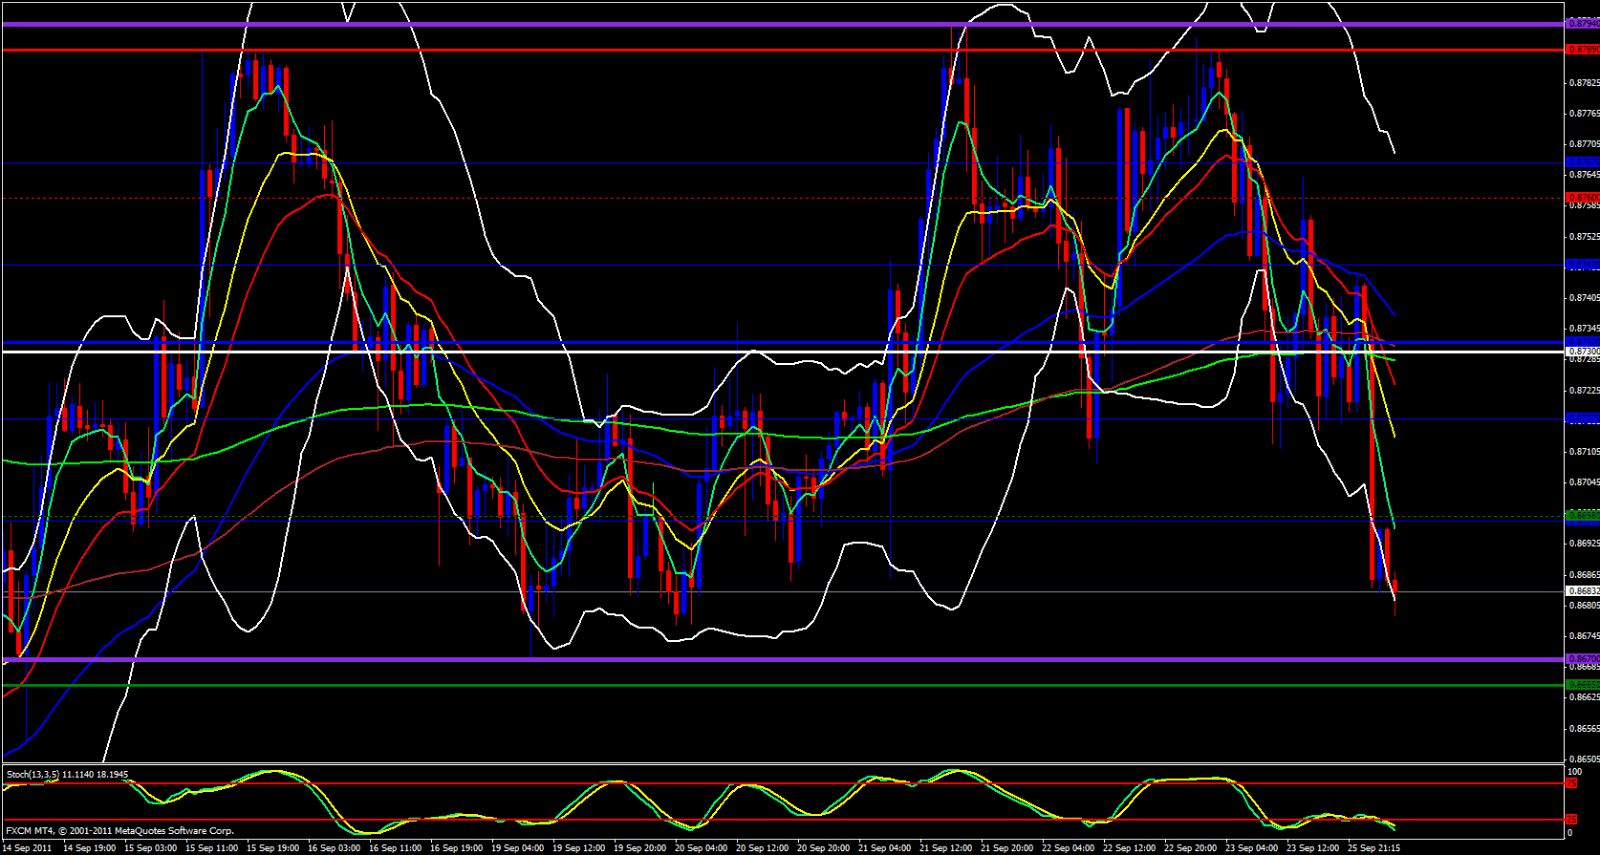Click the 19 Sep 12:00 time label
This screenshot has width=1600, height=855.
(x=578, y=848)
